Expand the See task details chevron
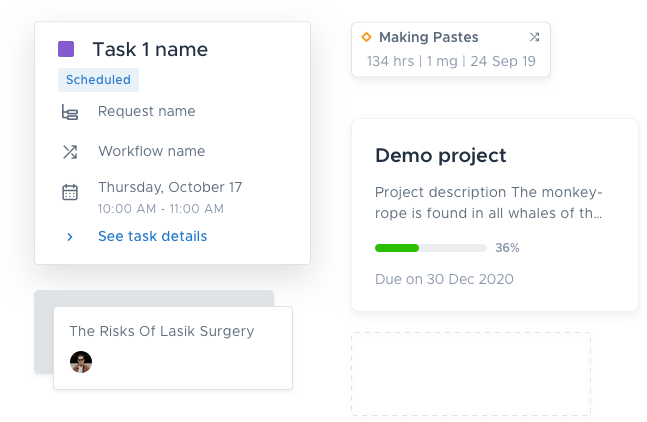Image resolution: width=647 pixels, height=422 pixels. click(69, 237)
